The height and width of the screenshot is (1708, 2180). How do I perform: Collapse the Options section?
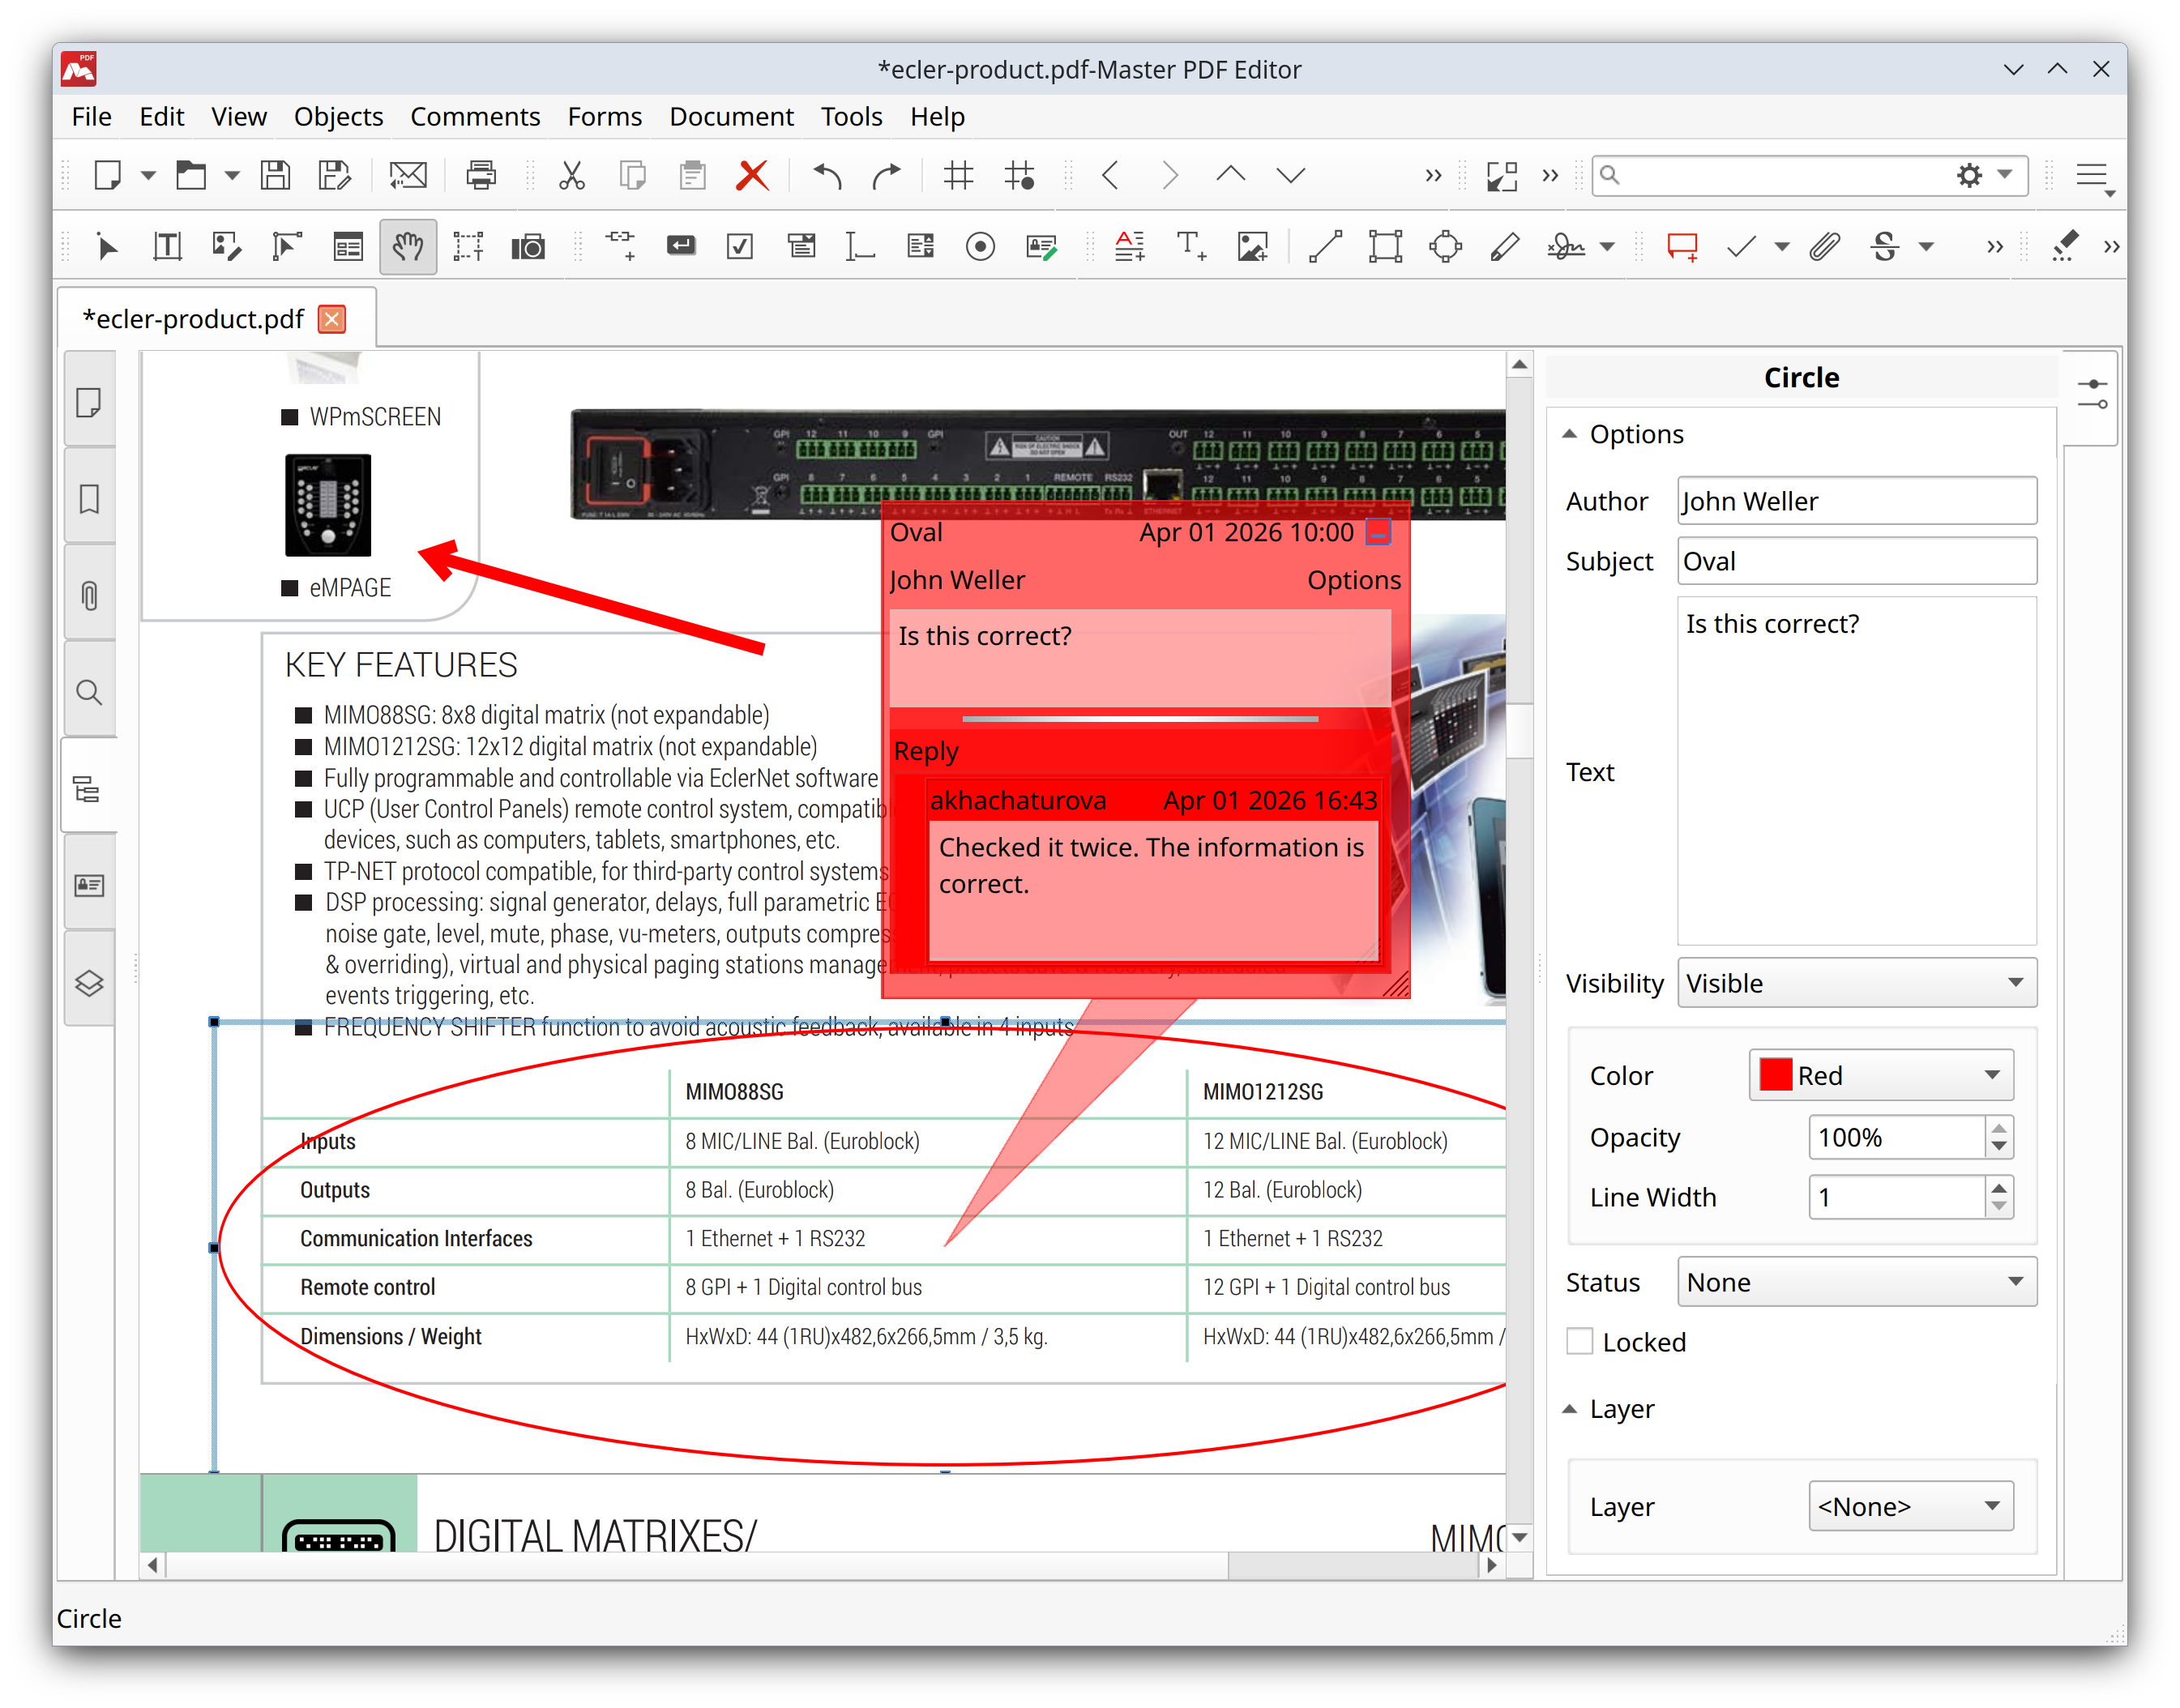coord(1569,434)
